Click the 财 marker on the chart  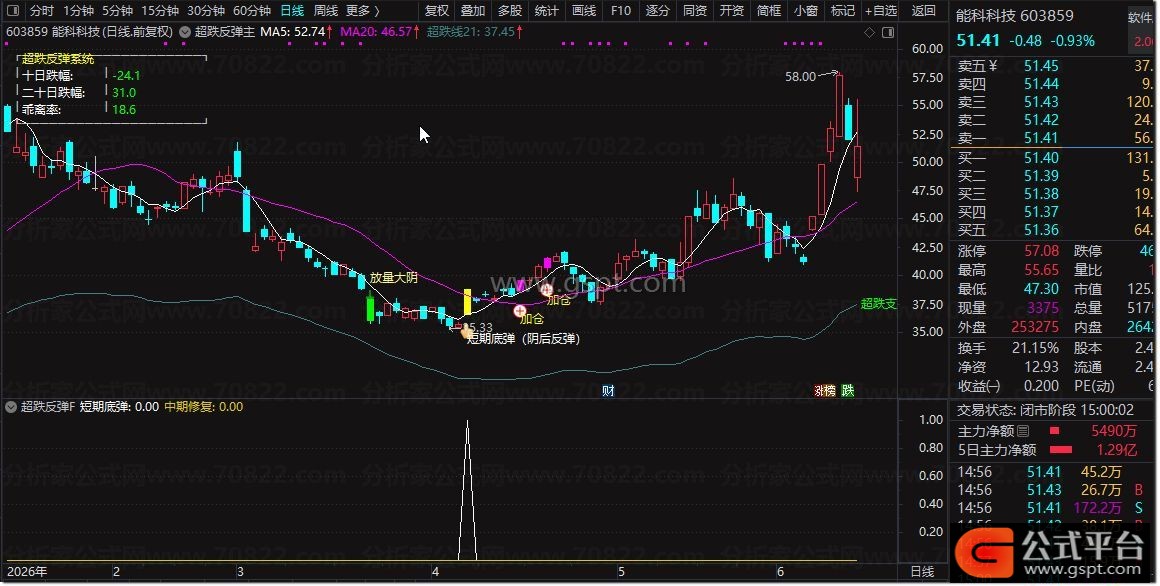point(608,391)
